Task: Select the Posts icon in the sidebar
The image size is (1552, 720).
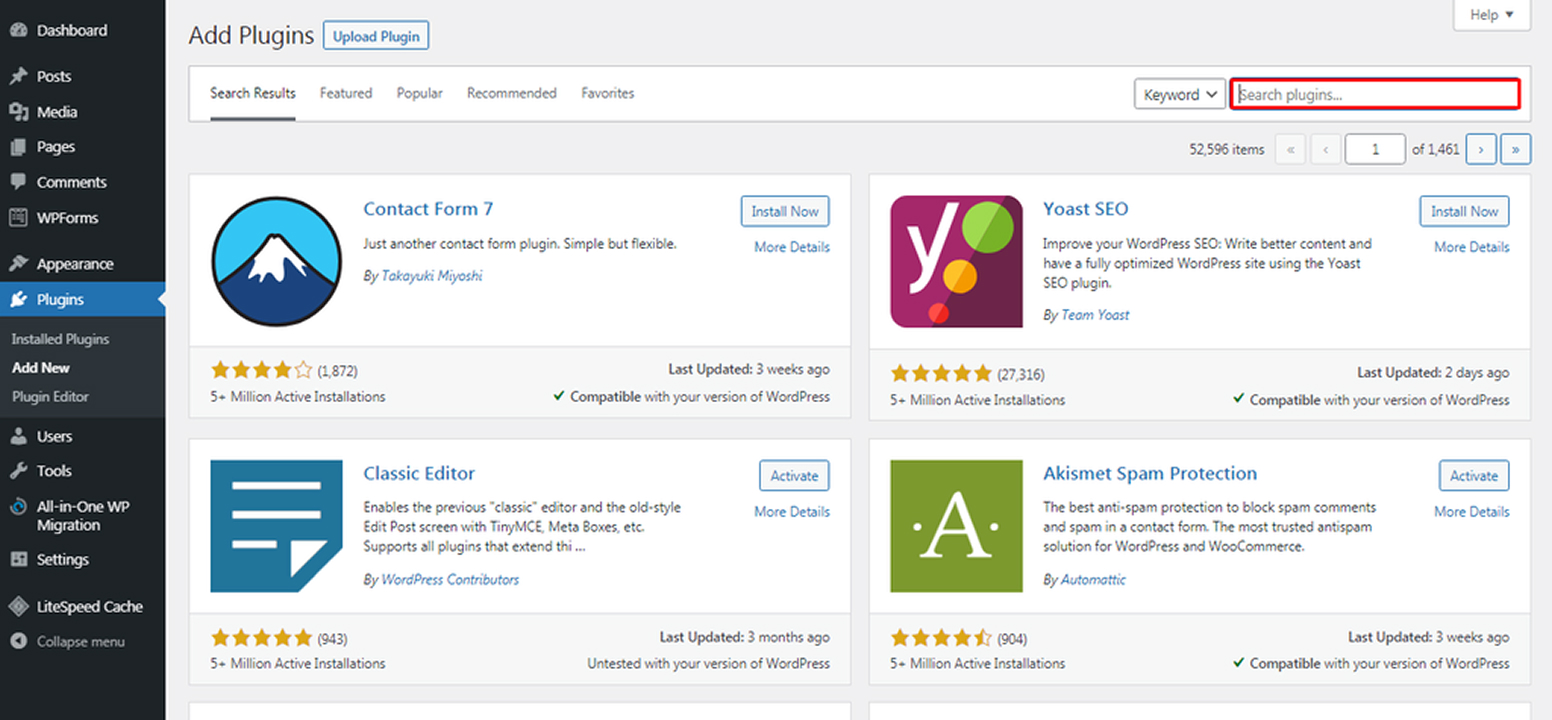Action: 20,75
